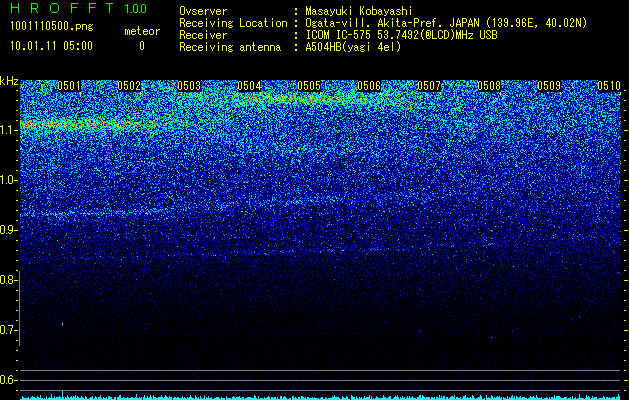Click the 0505 time marker
Image resolution: width=629 pixels, height=400 pixels.
(x=309, y=86)
